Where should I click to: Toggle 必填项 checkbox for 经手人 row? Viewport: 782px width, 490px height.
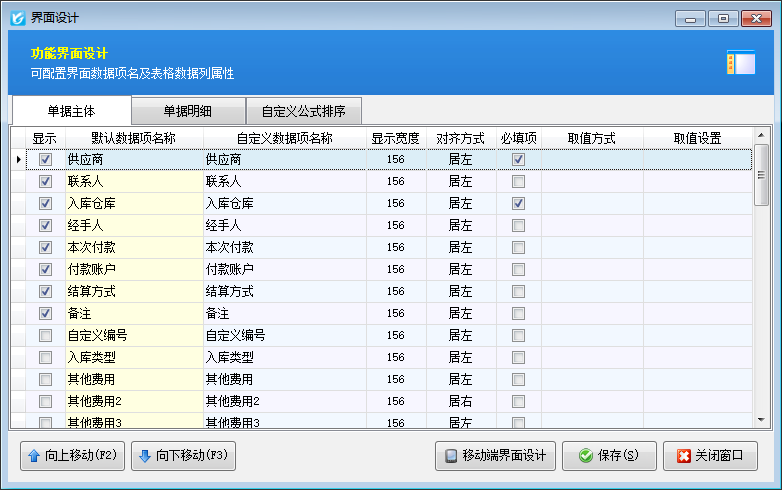518,226
